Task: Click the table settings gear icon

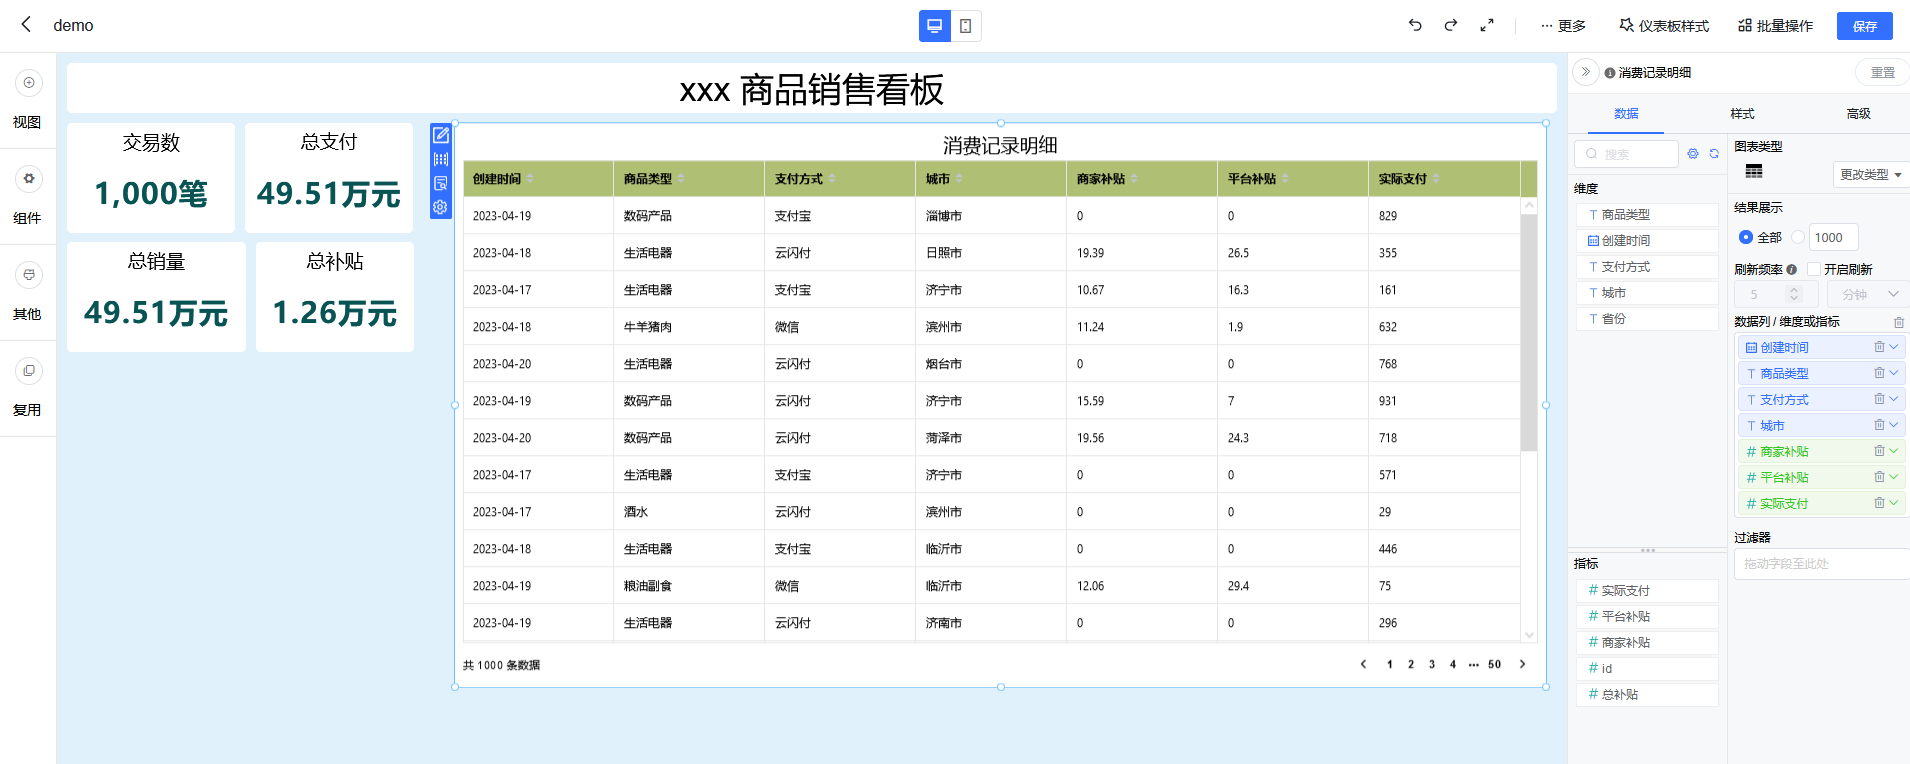Action: click(441, 207)
